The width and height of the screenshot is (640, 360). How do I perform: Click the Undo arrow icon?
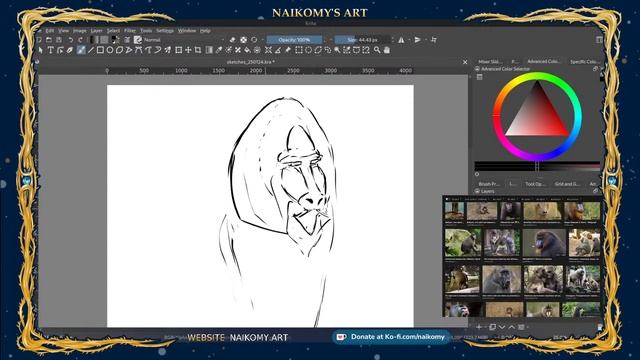point(70,40)
